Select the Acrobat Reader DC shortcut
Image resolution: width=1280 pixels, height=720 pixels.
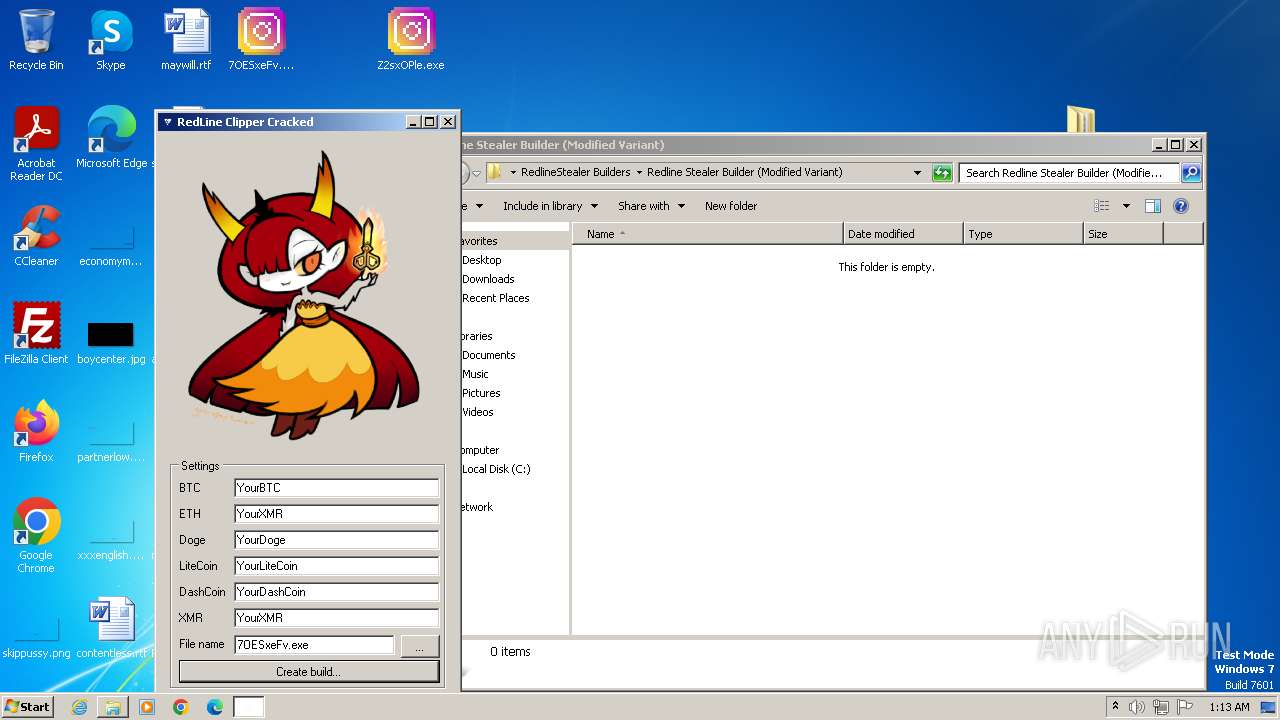[x=36, y=144]
